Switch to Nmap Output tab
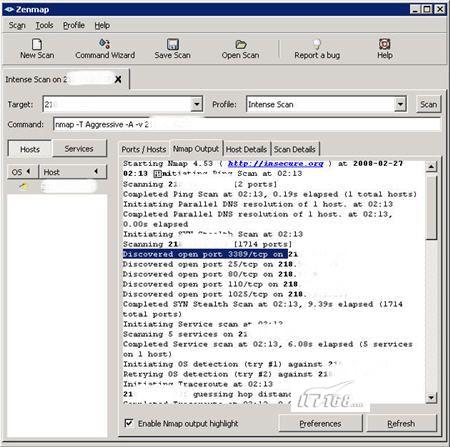Viewport: 450px width, 447px height. (196, 149)
